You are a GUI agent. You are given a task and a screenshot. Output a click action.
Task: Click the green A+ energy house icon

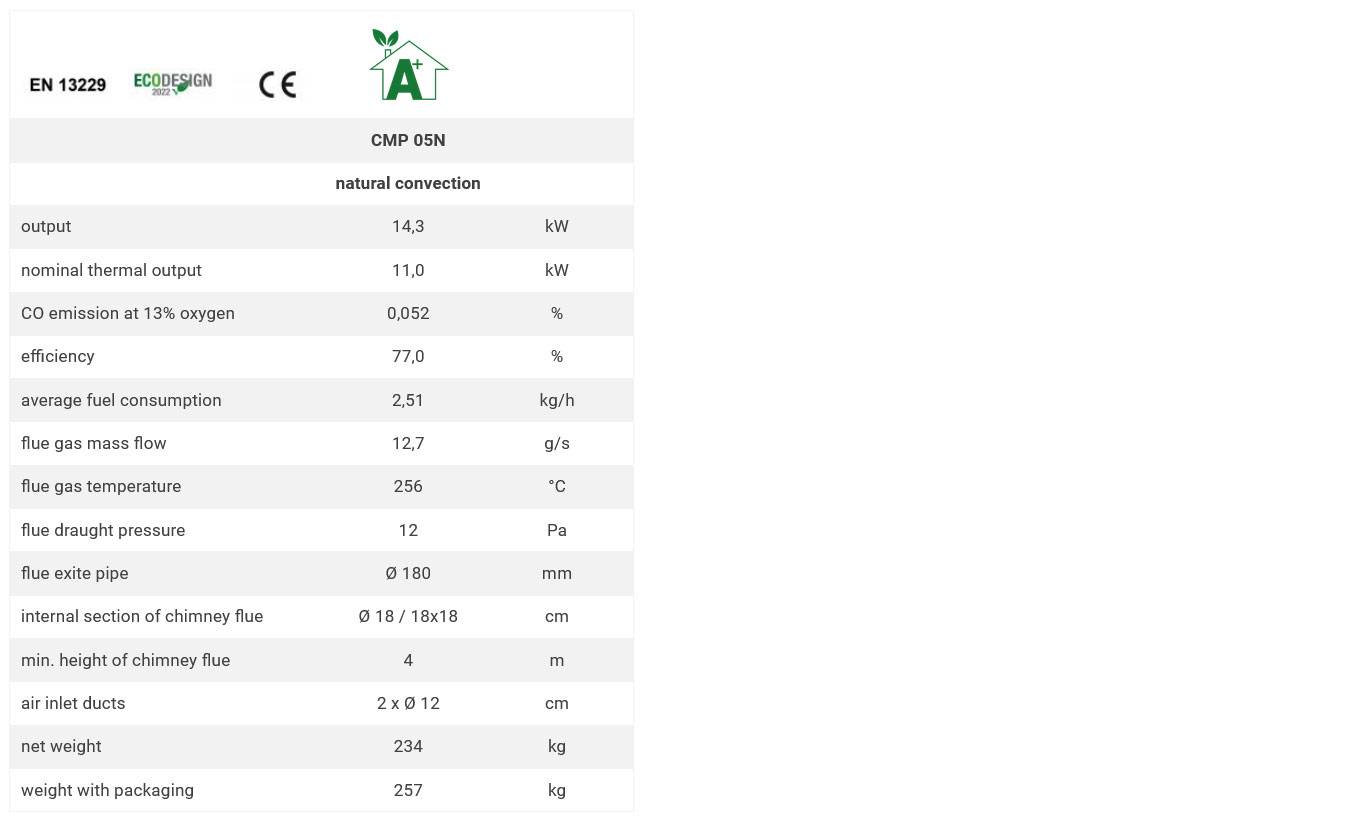click(408, 66)
